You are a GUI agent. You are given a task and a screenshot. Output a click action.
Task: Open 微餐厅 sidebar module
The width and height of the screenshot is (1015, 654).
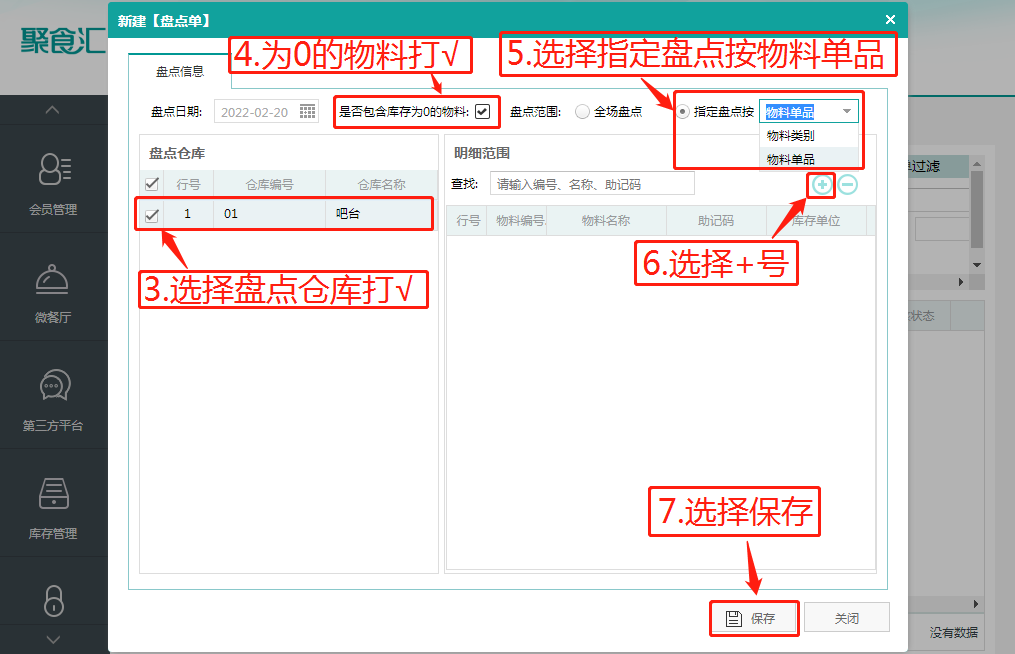pos(53,293)
